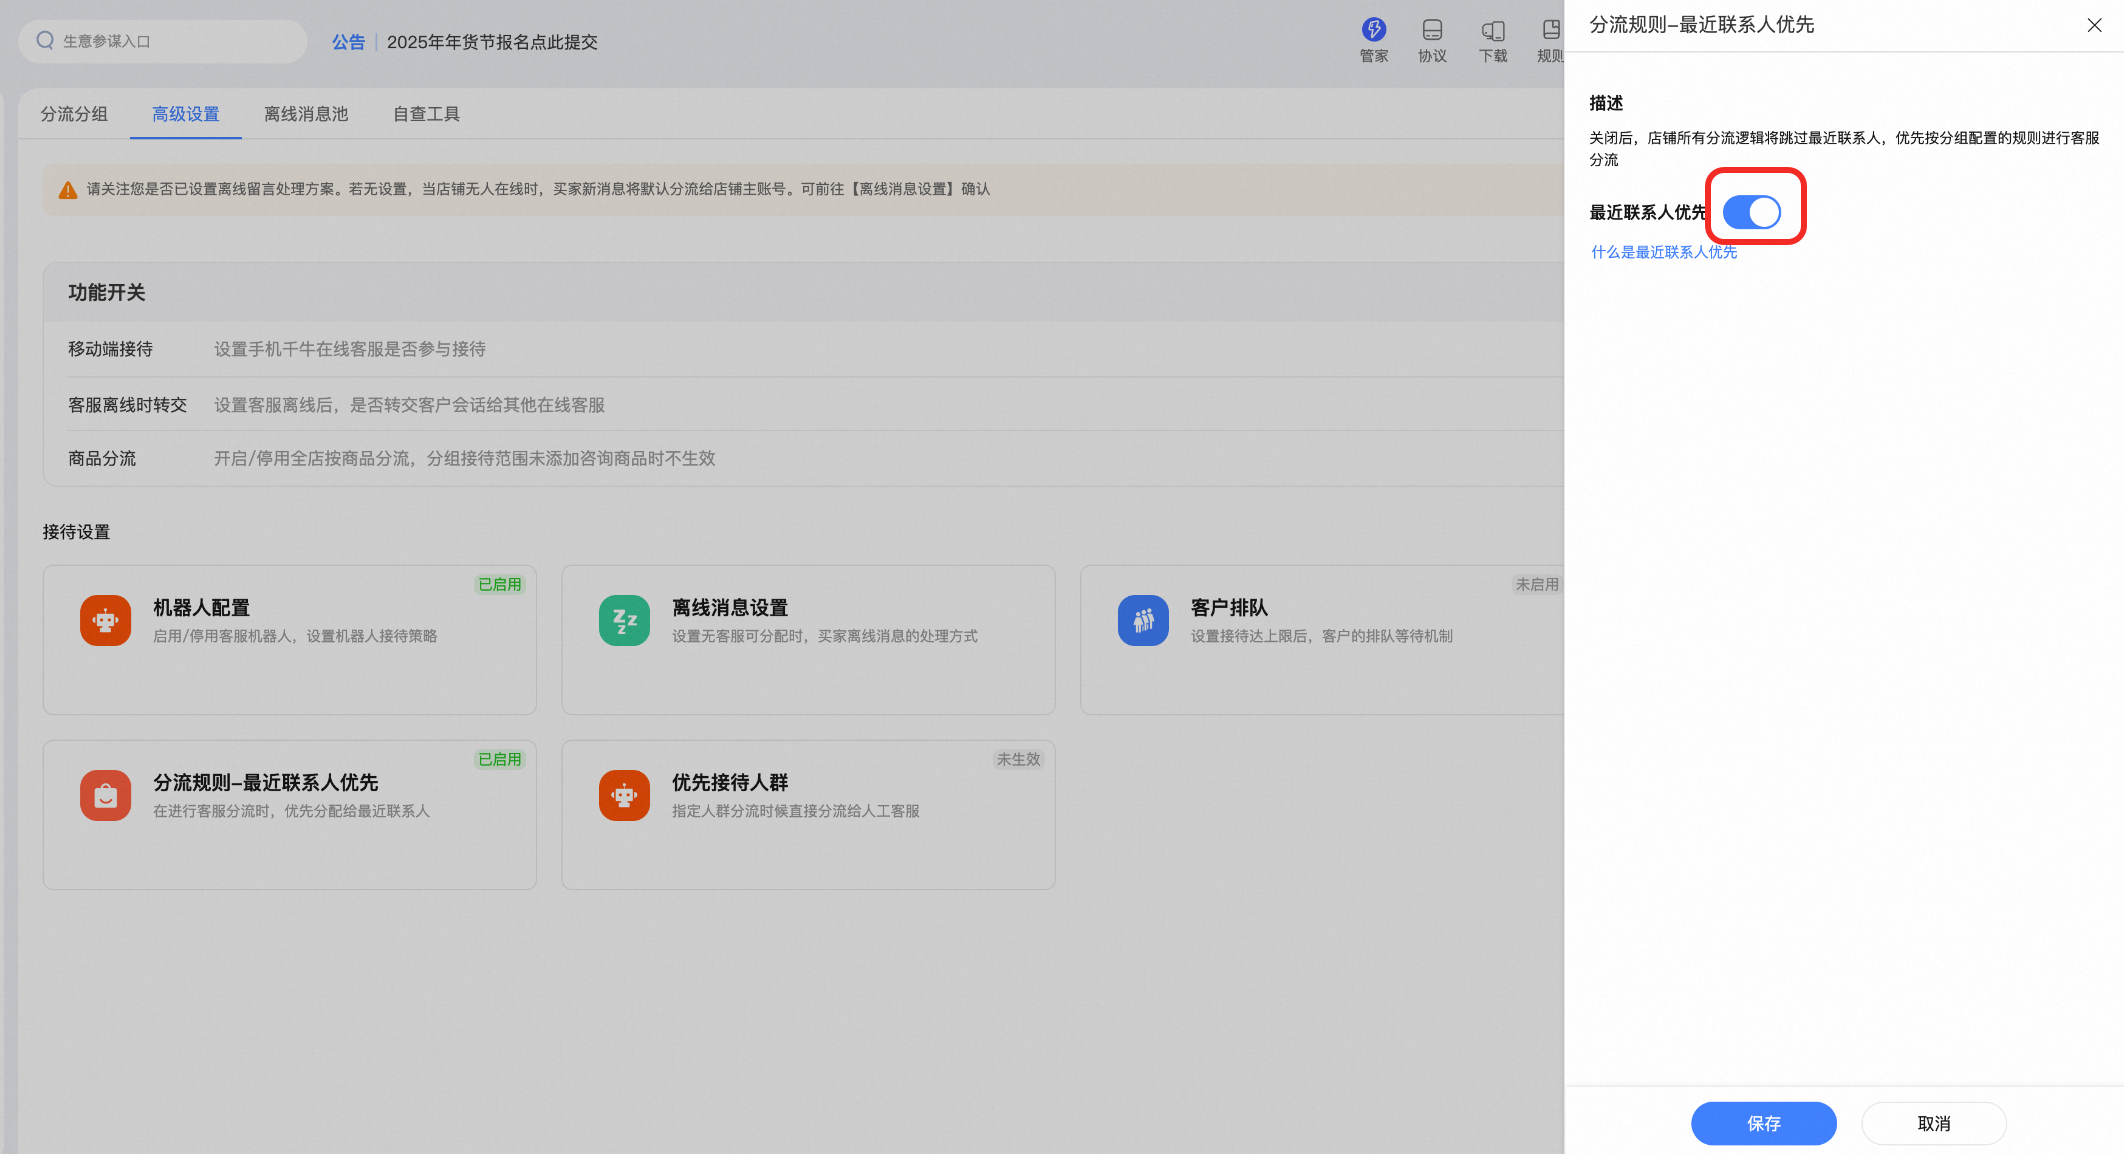This screenshot has height=1154, width=2124.
Task: Open the 管家 icon in top bar
Action: coord(1373,41)
